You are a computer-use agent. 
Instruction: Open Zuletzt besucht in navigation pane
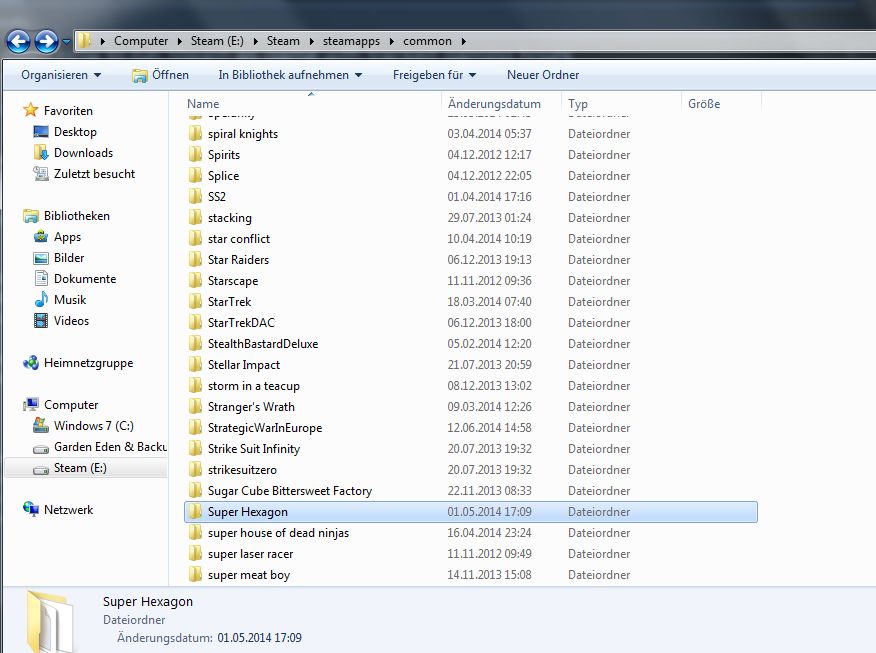click(94, 174)
